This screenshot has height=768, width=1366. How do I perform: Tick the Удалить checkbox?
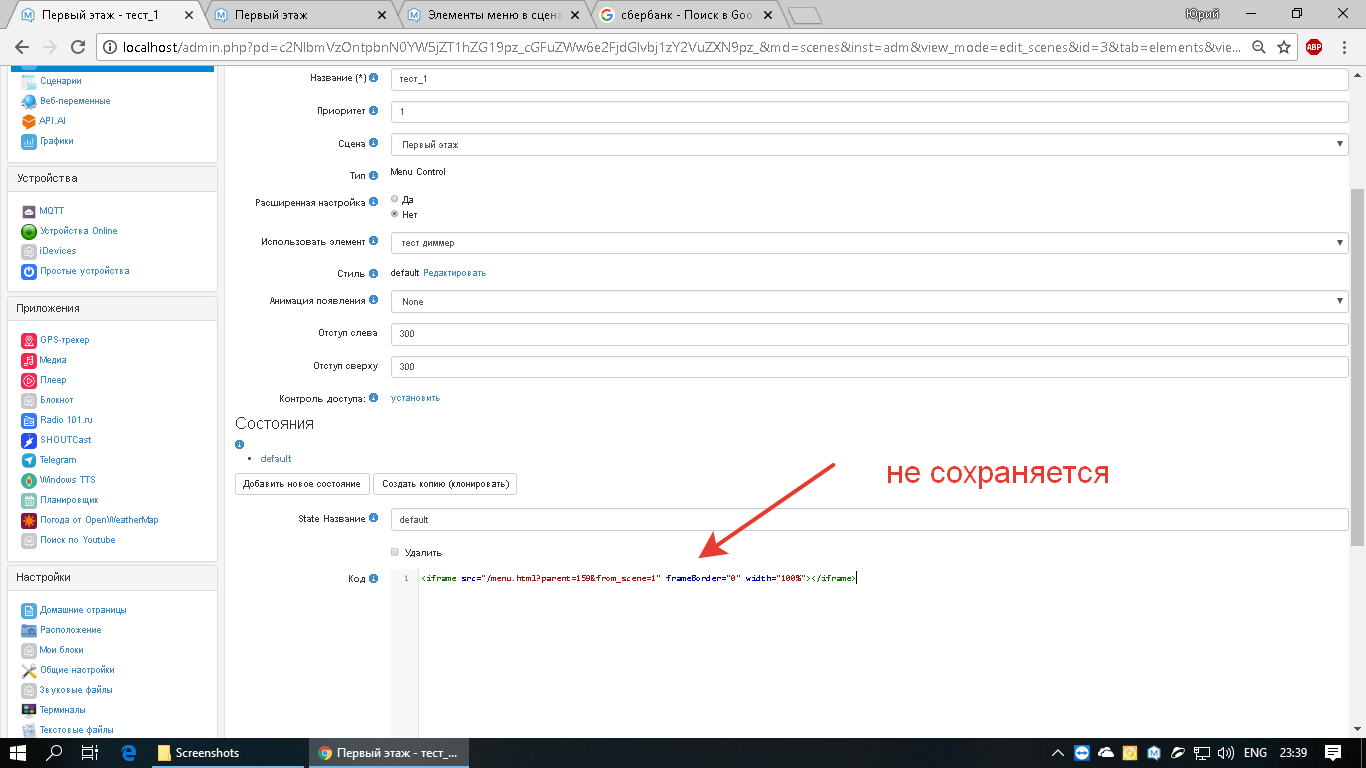click(395, 552)
